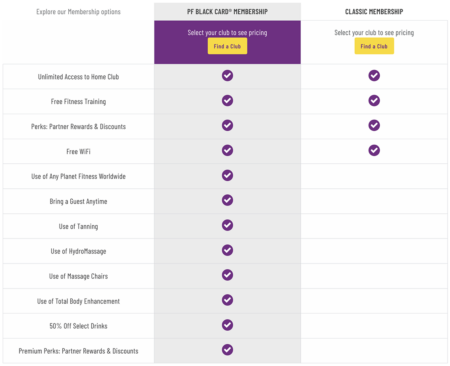Click 'Perks: Partner Rewards & Discounts' label

pyautogui.click(x=78, y=126)
